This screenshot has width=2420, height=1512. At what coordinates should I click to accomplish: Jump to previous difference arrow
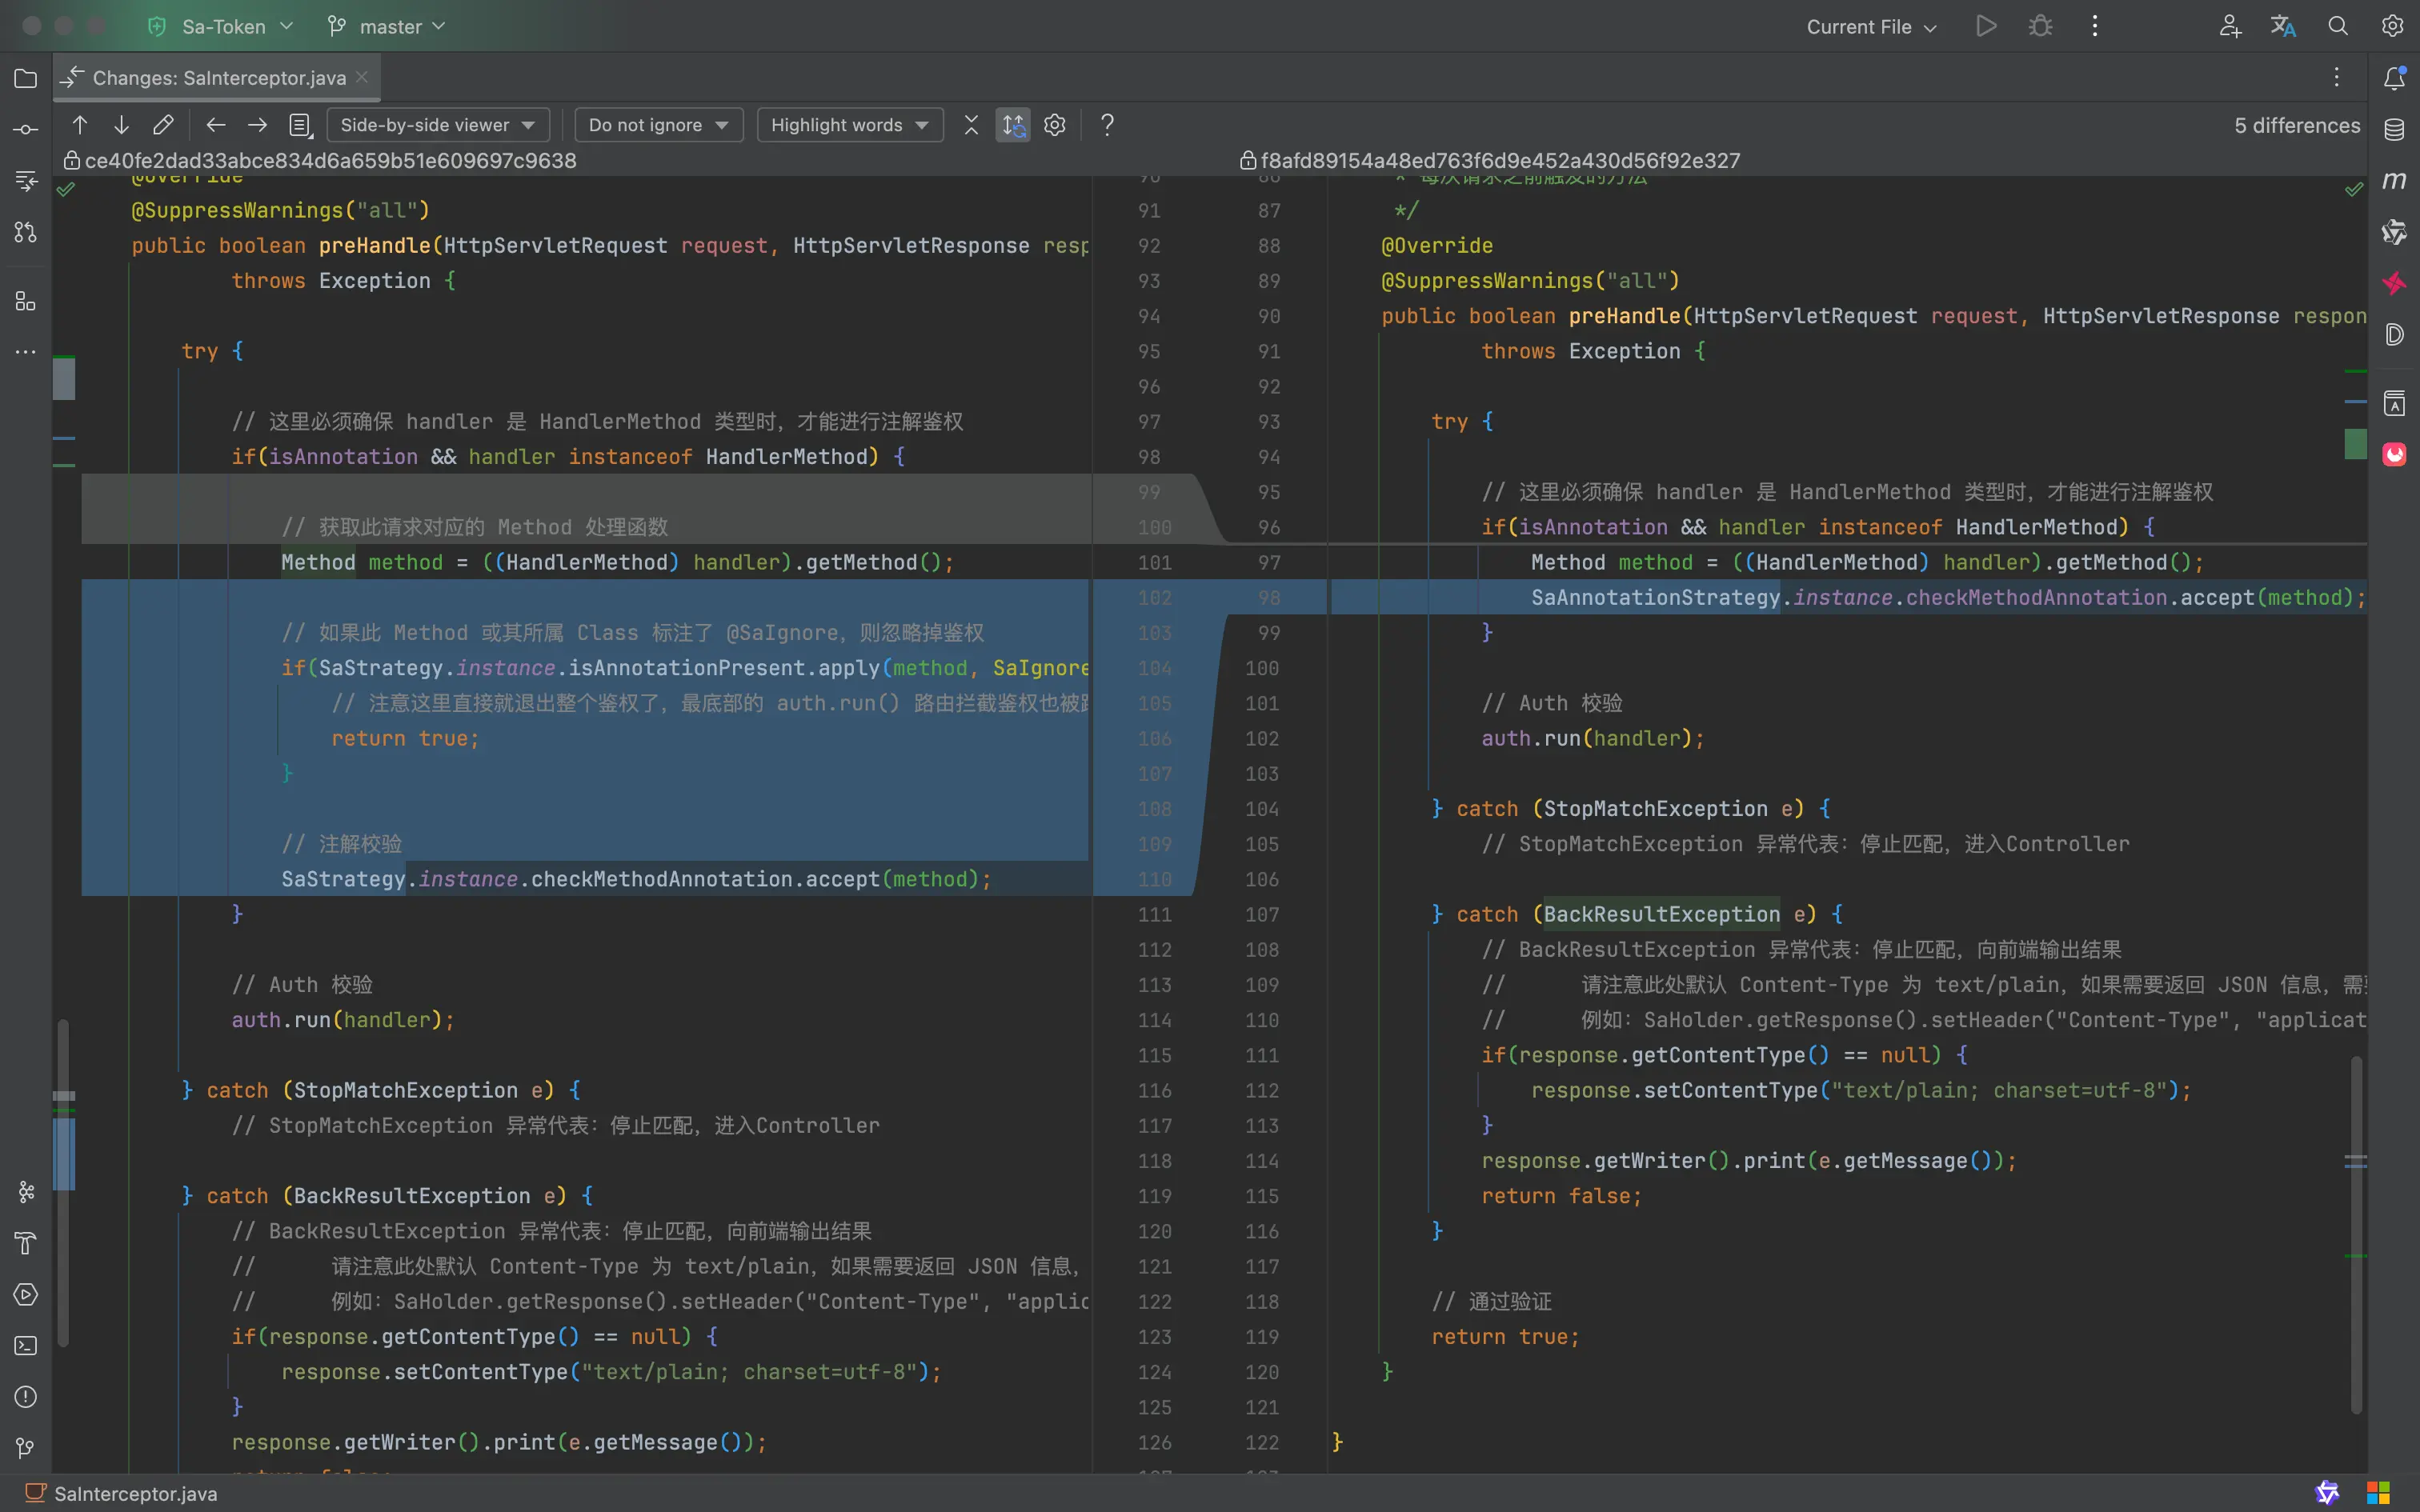80,125
